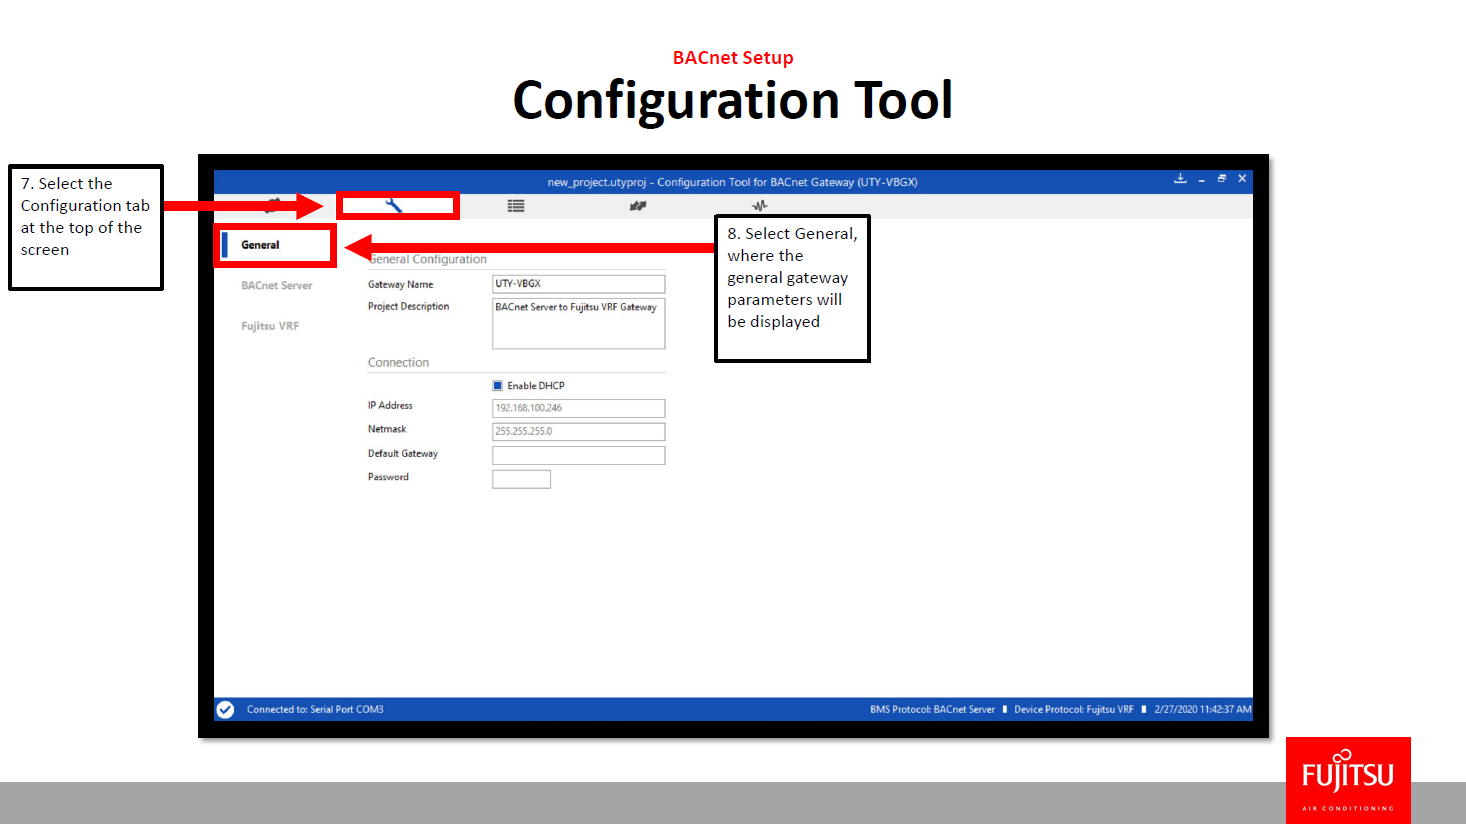Click 'Device Protocol: Fujitsu VRF' in status bar

click(x=1074, y=709)
